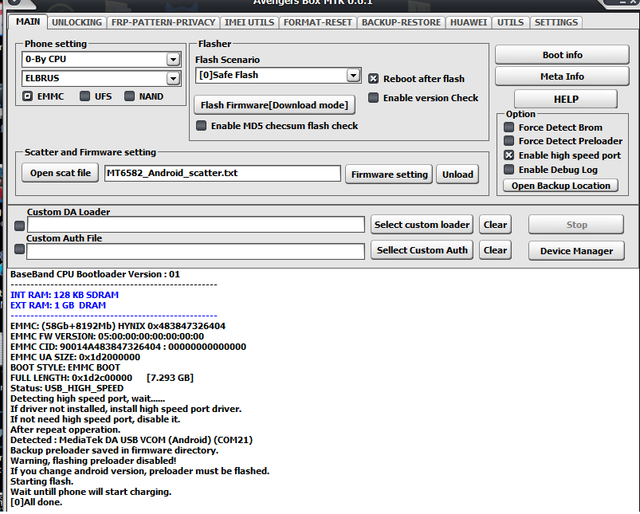The width and height of the screenshot is (640, 514).
Task: Click the Stop button
Action: tap(576, 225)
